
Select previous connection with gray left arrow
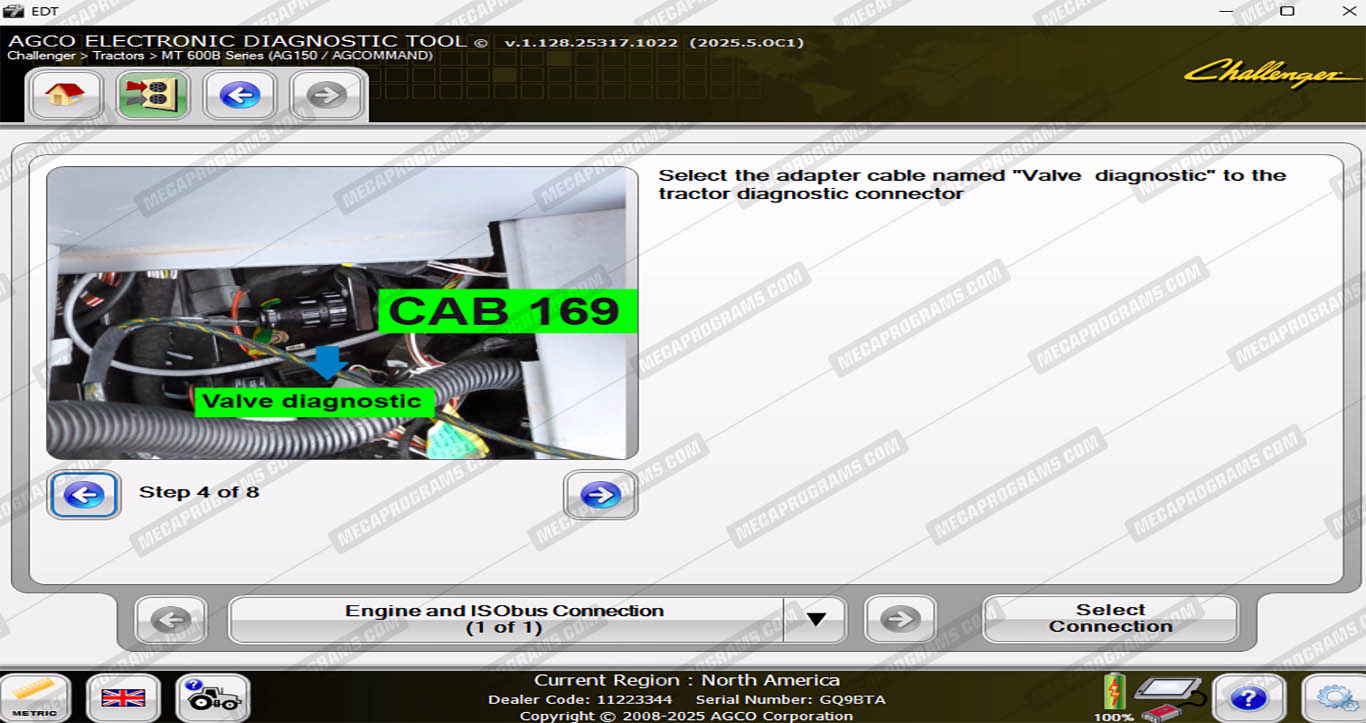pos(171,619)
